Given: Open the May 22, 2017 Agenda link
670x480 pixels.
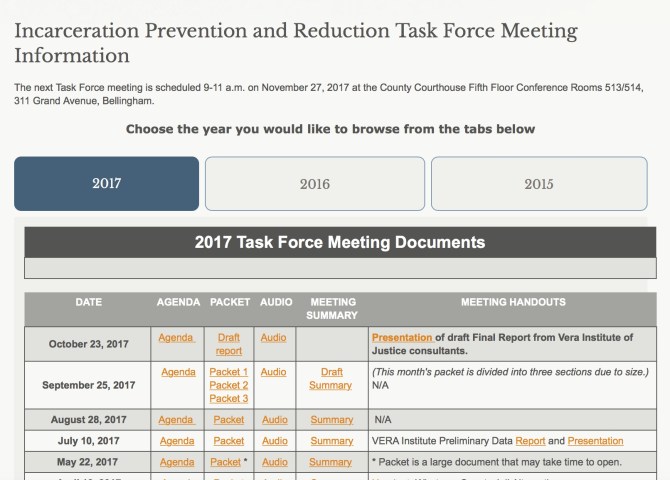Looking at the screenshot, I should (177, 462).
